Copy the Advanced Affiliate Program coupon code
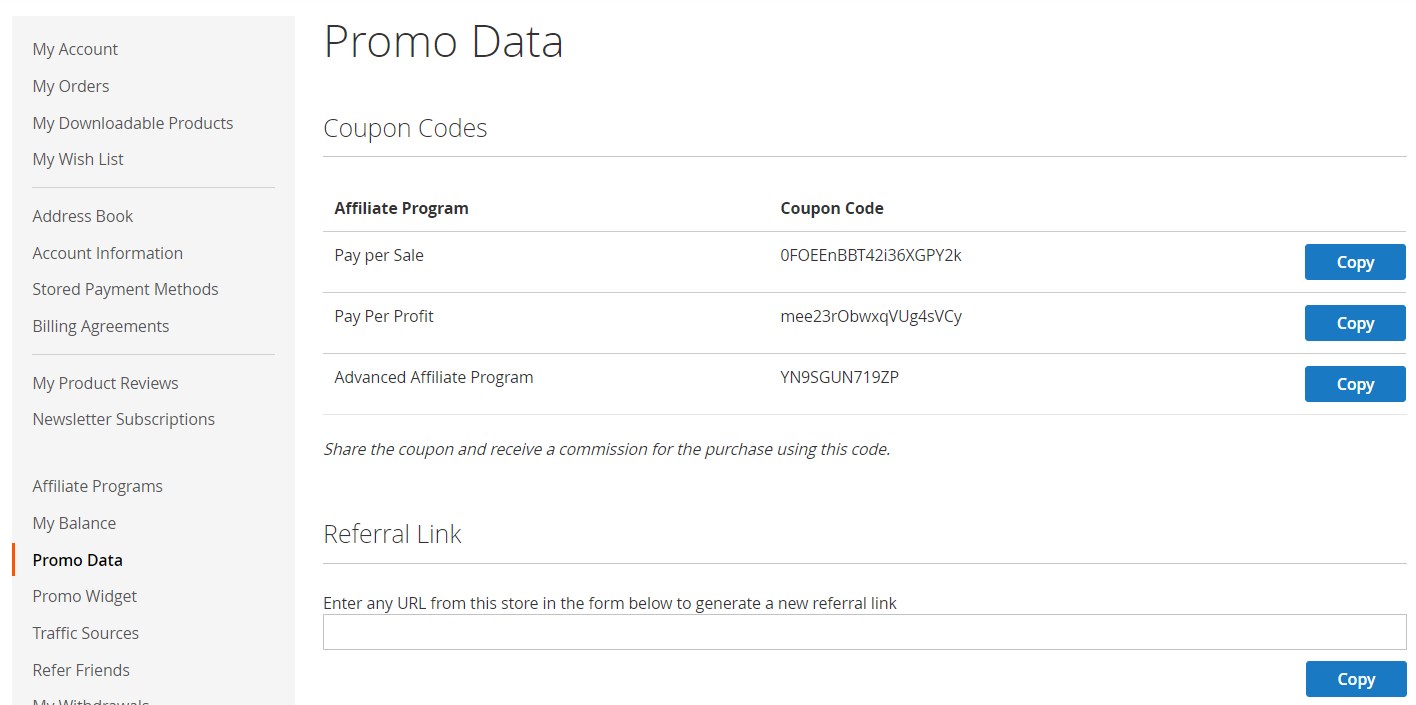Screen dimensions: 1416x705 1355,384
